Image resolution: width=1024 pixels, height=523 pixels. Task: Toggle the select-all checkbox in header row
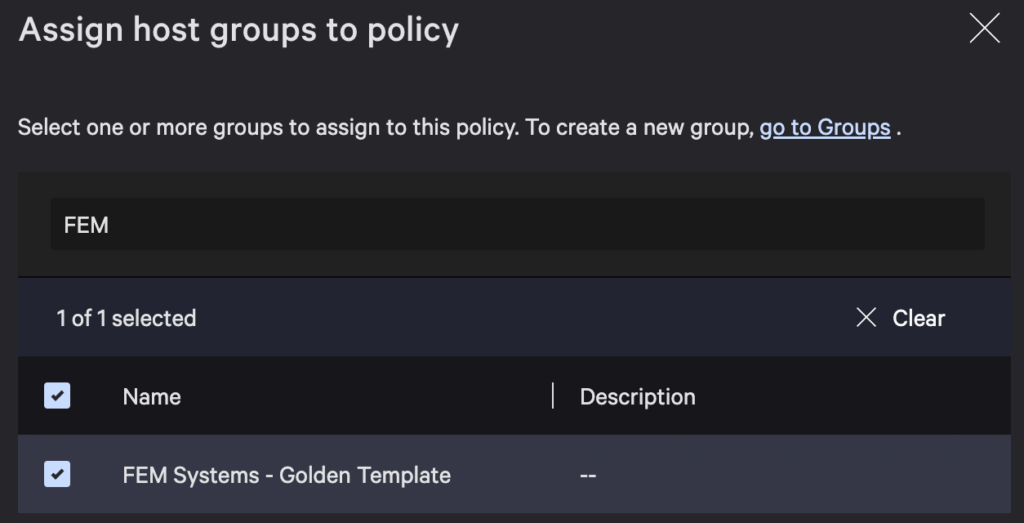pyautogui.click(x=57, y=396)
